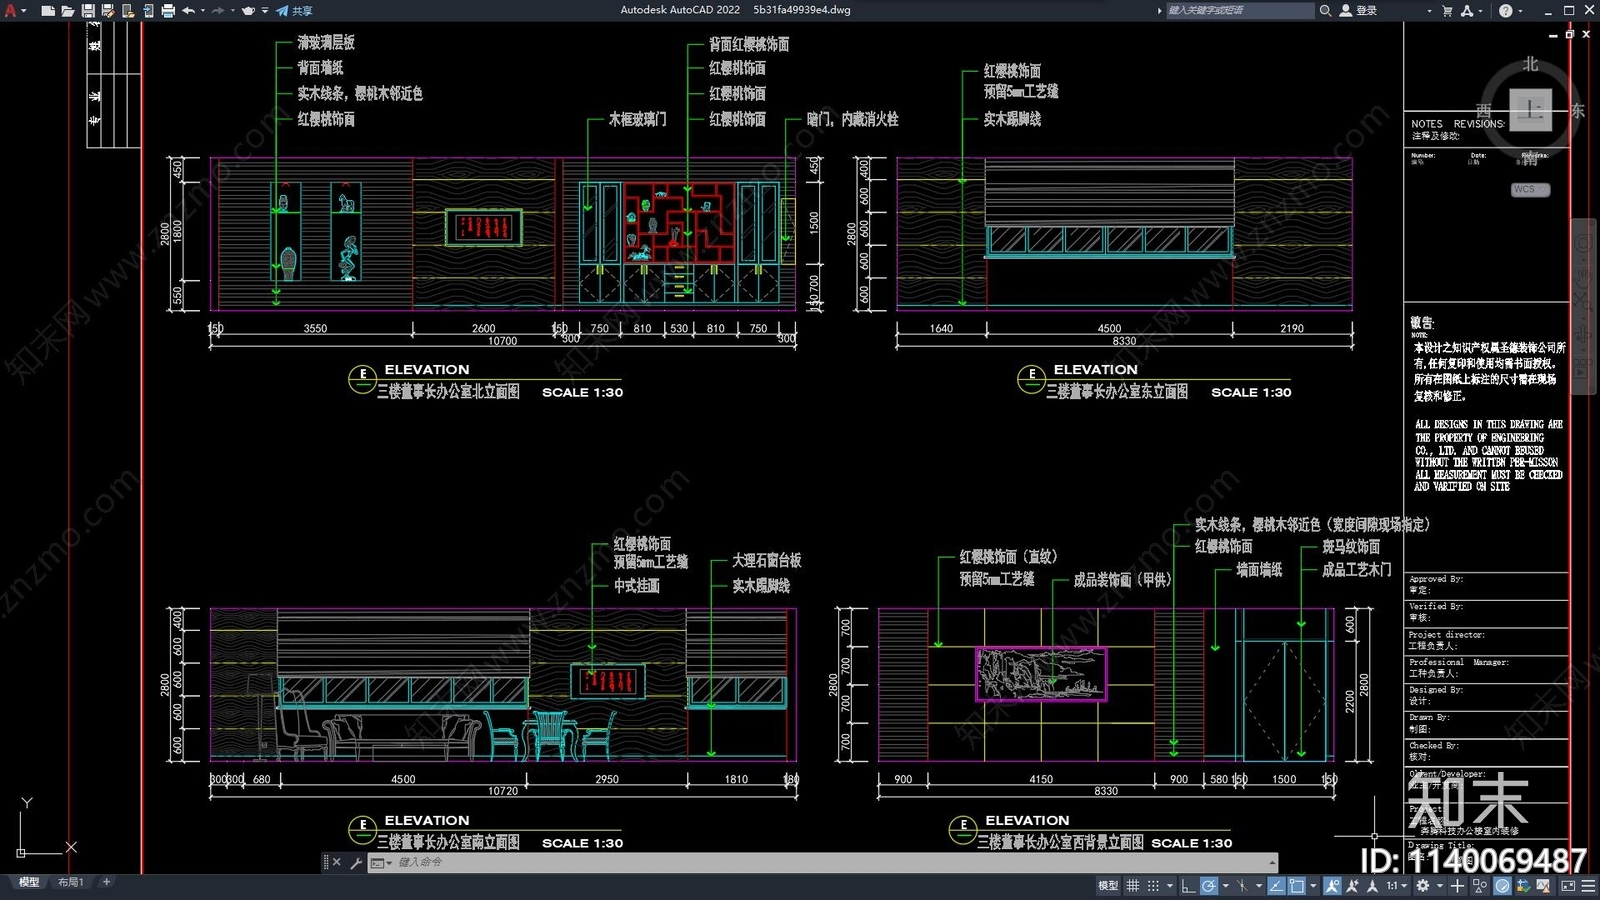
Task: Open the undo history dropdown arrow
Action: tap(203, 10)
